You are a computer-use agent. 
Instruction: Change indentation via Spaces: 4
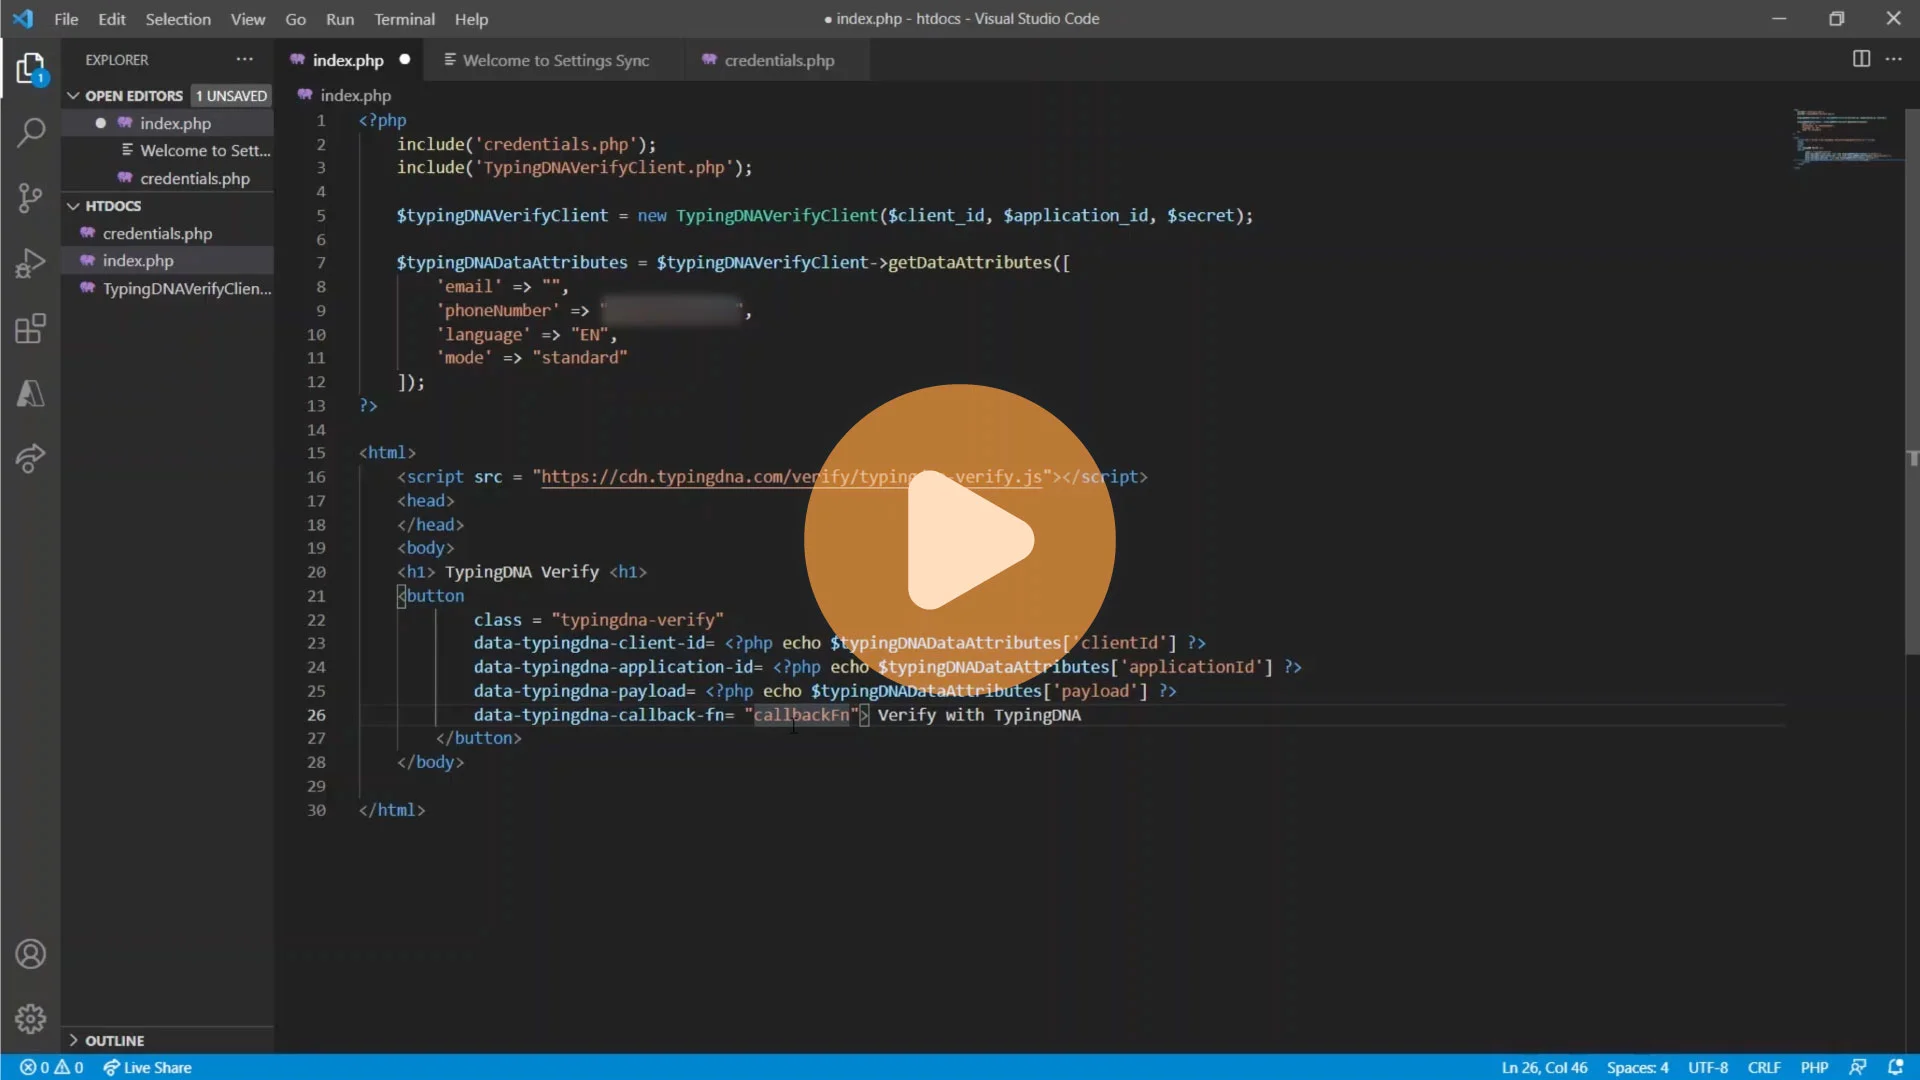(x=1637, y=1067)
